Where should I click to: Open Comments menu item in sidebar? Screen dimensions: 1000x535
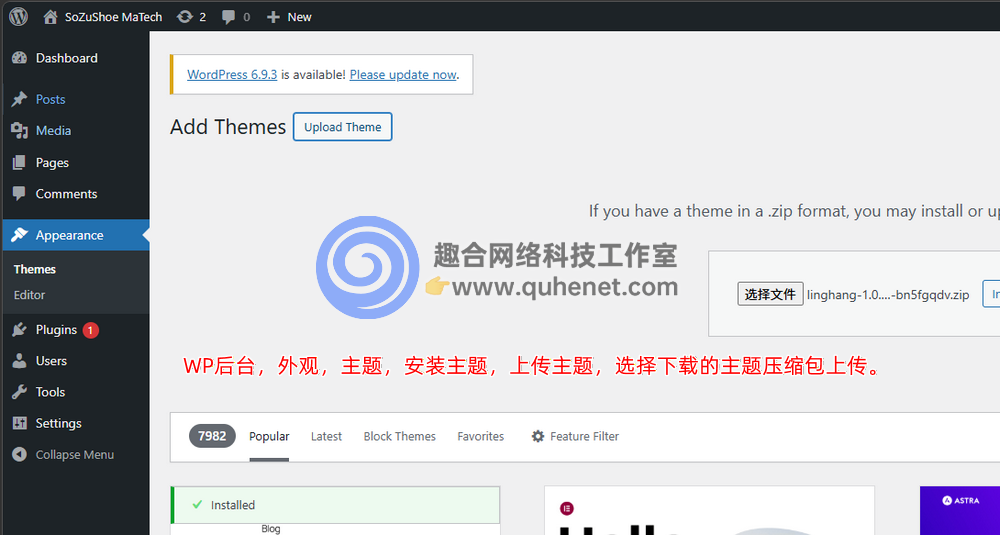click(x=75, y=194)
